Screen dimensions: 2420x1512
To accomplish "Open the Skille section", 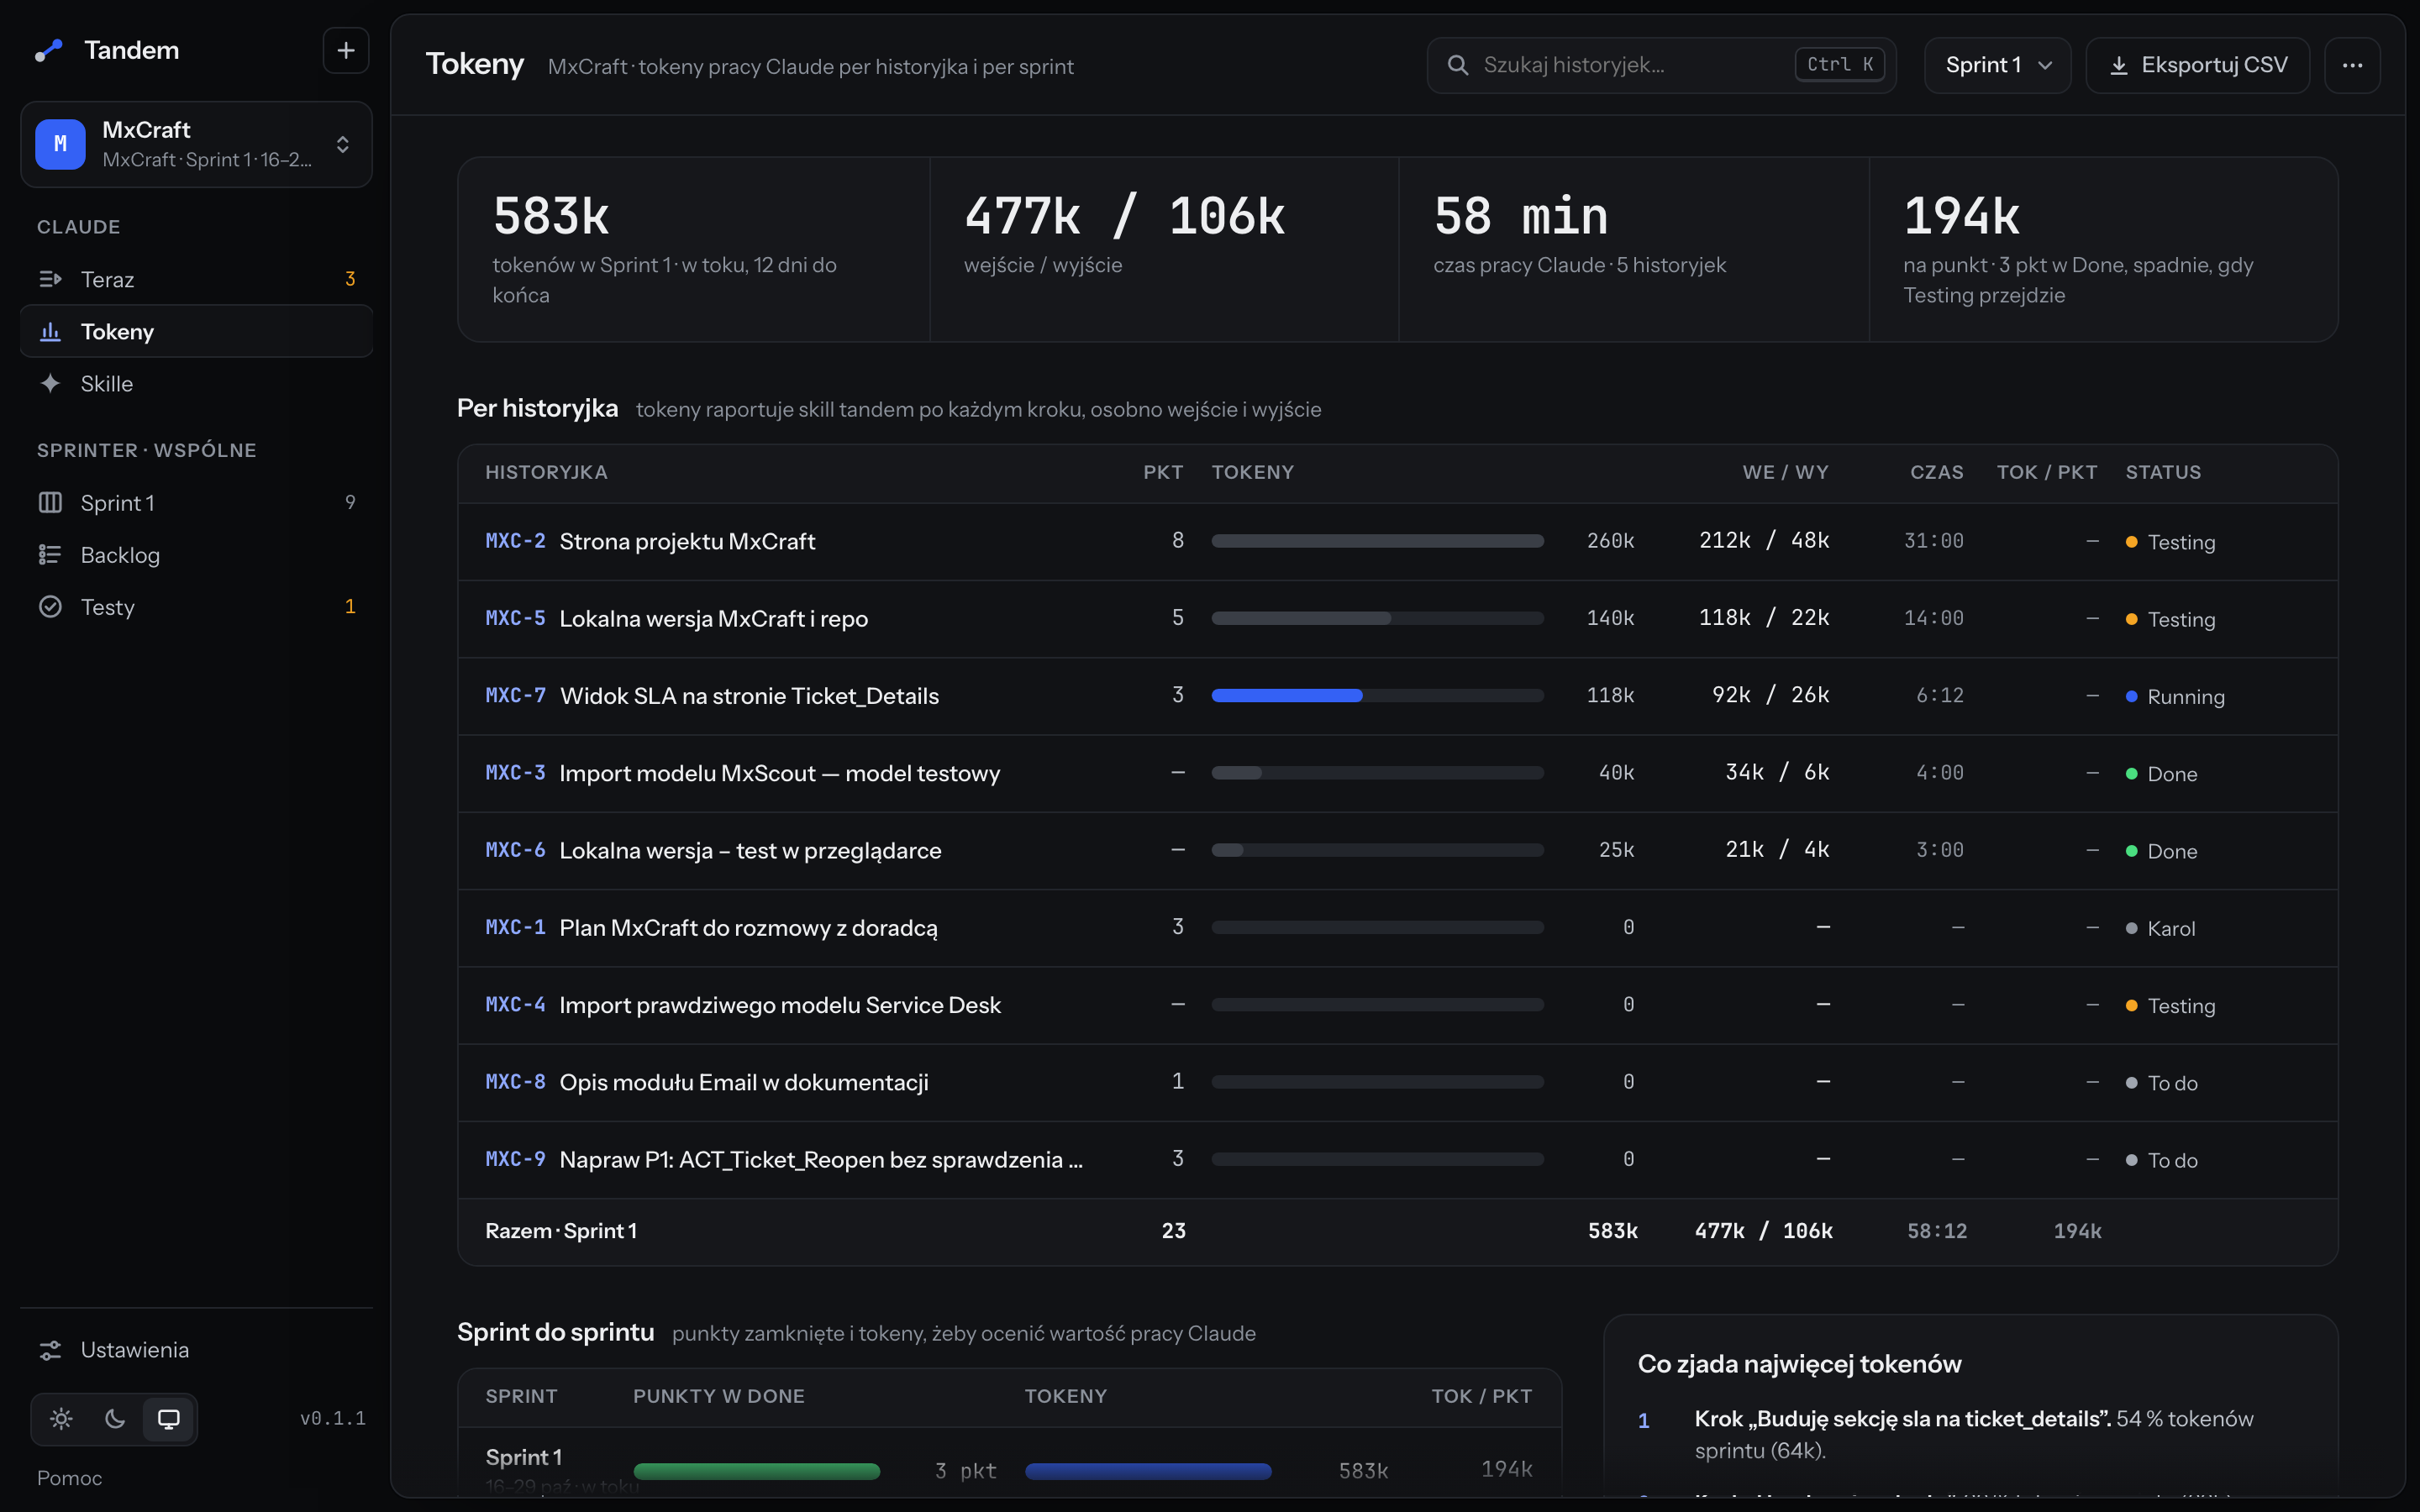I will (196, 383).
